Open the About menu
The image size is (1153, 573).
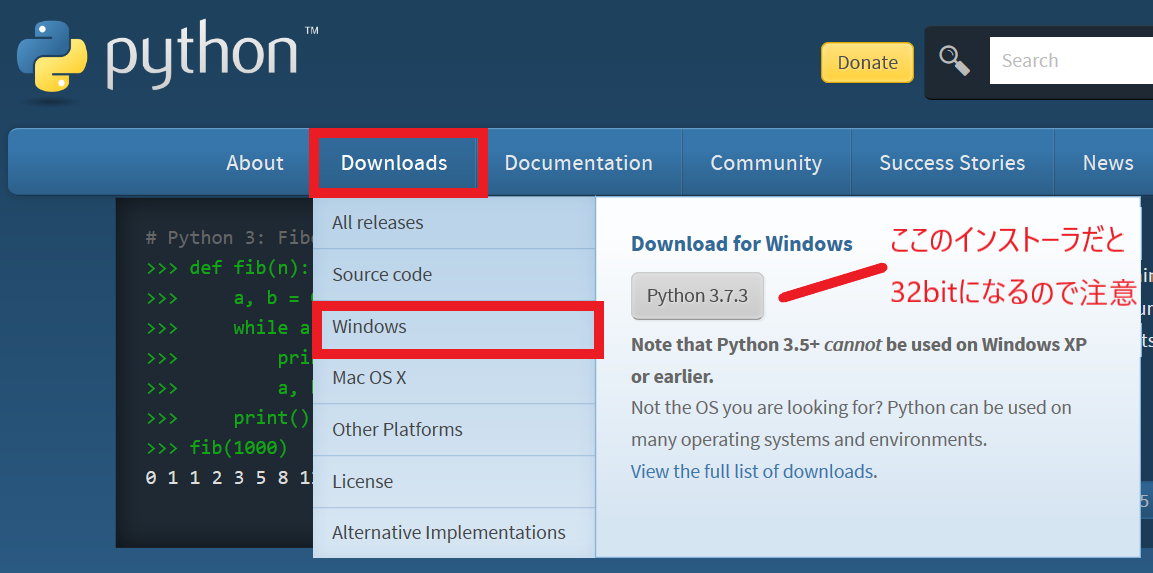(255, 163)
